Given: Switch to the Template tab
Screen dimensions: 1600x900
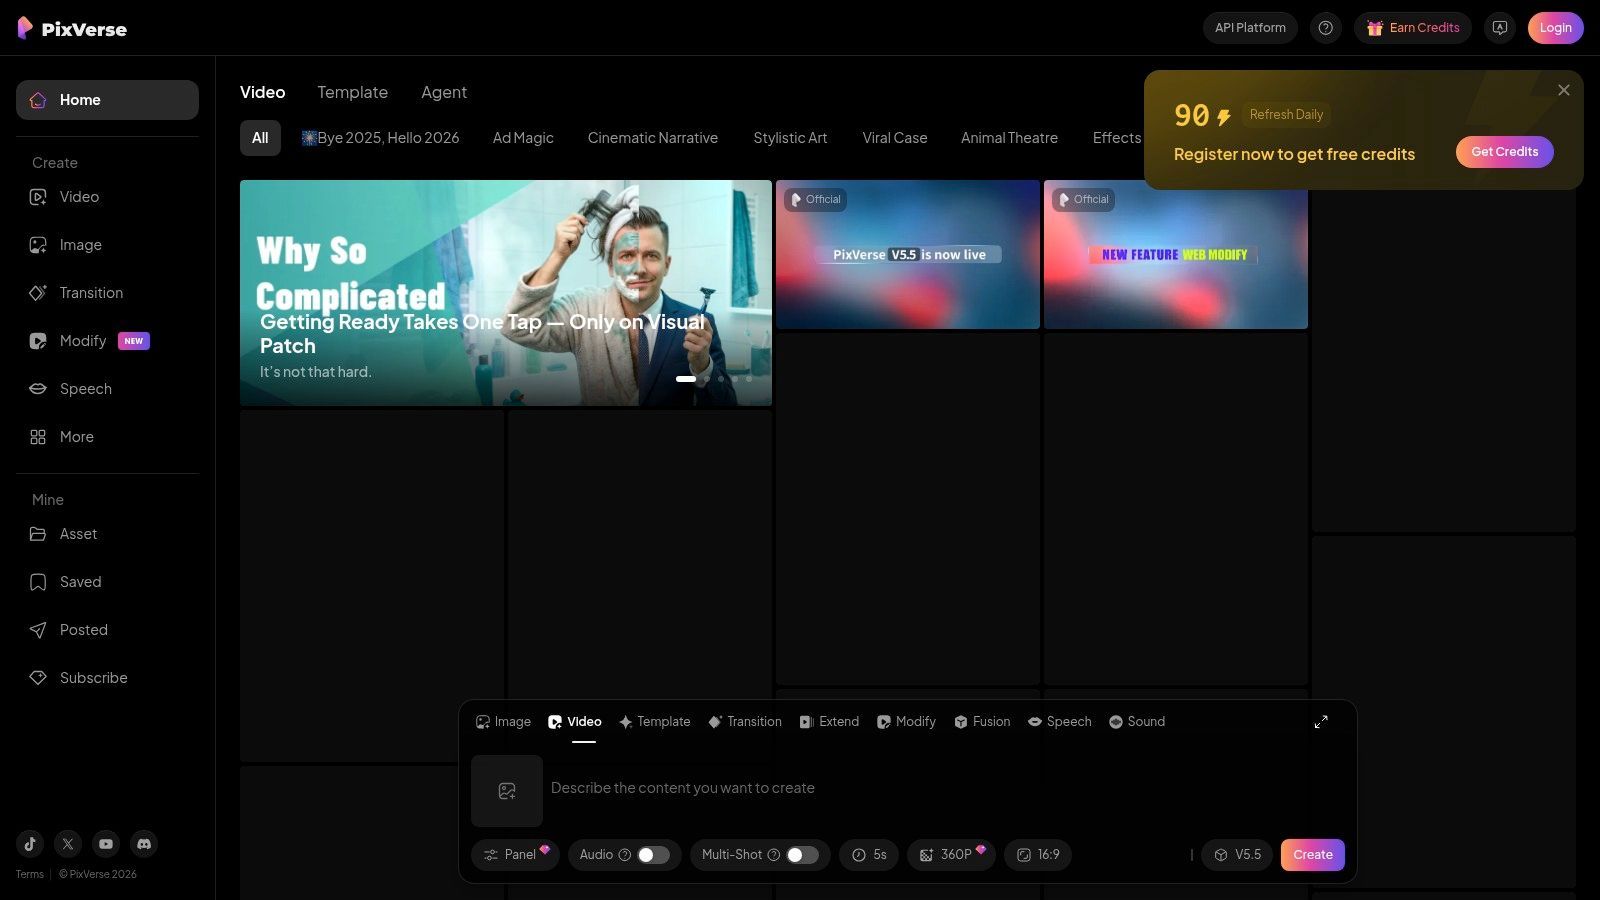Looking at the screenshot, I should [x=352, y=92].
